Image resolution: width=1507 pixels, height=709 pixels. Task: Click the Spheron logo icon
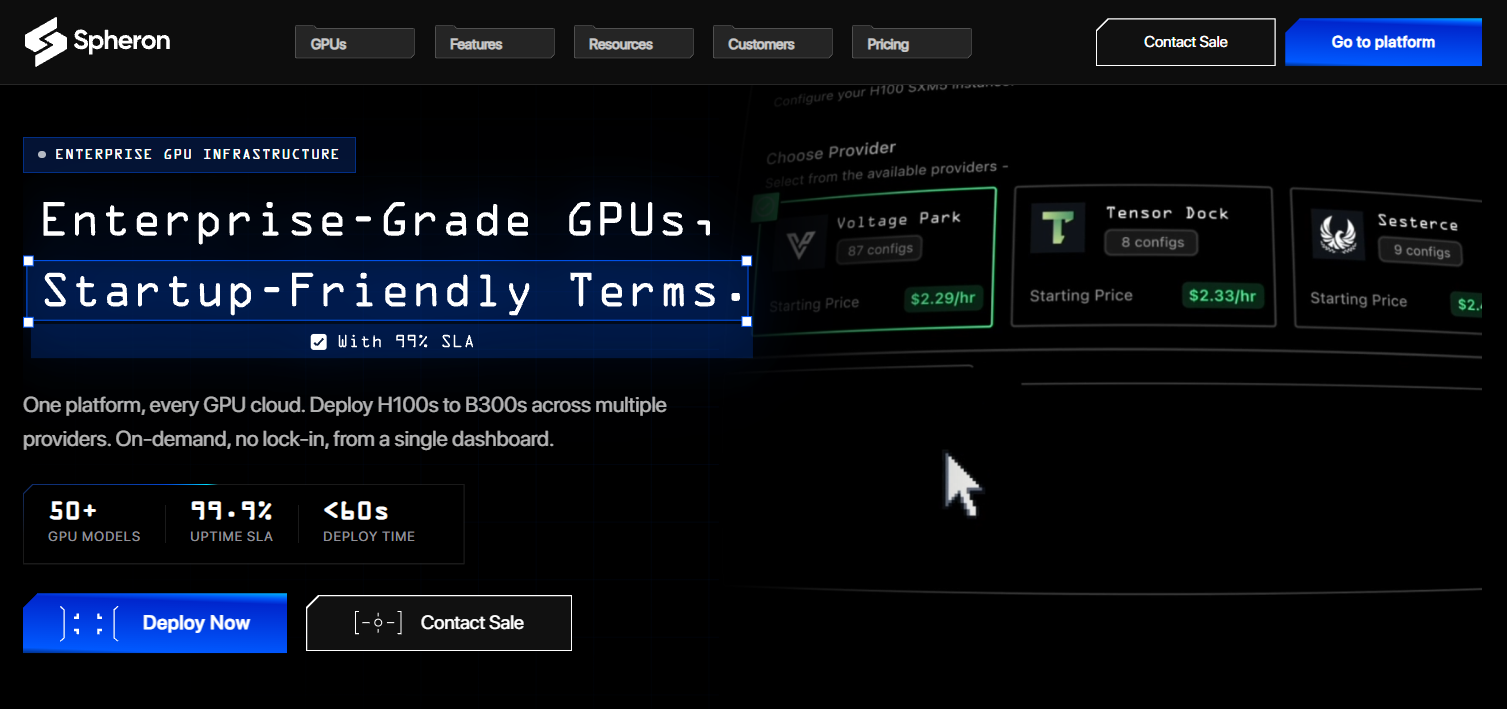pyautogui.click(x=45, y=42)
